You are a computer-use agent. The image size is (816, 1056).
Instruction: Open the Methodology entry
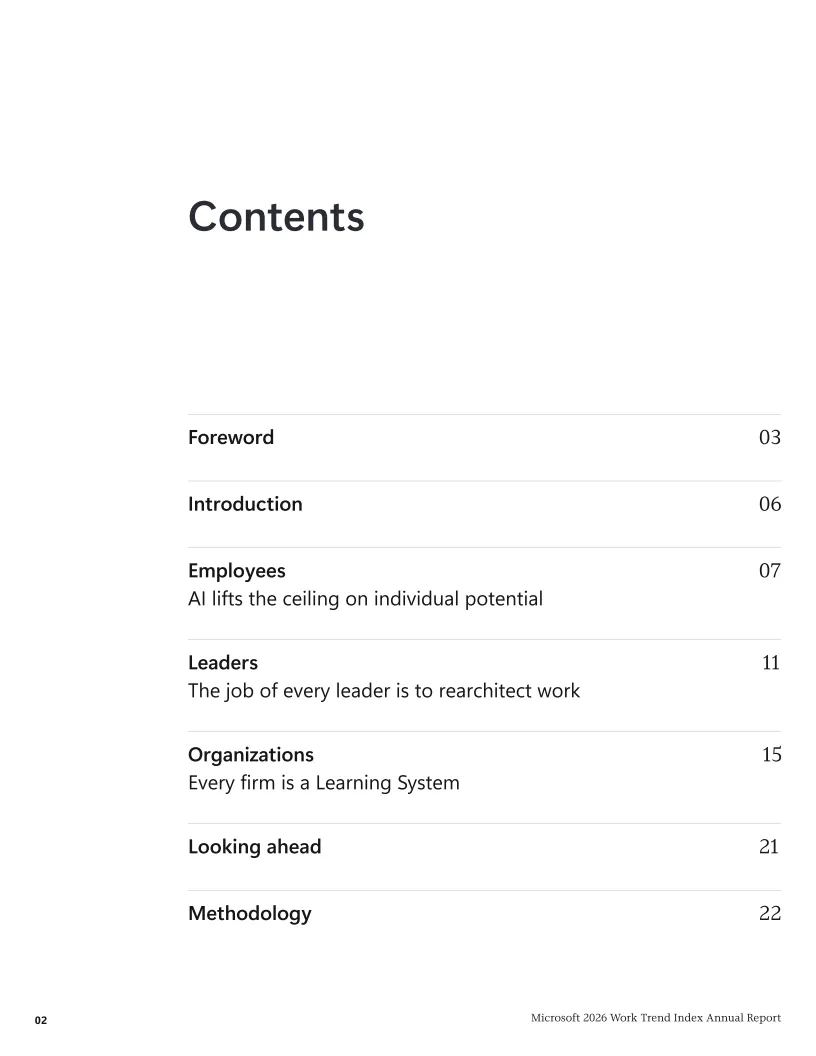(x=250, y=914)
